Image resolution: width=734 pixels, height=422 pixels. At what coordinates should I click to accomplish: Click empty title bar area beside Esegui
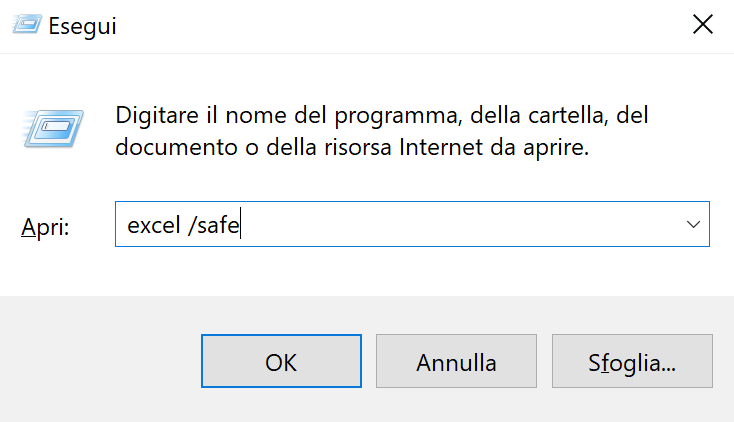click(x=400, y=26)
